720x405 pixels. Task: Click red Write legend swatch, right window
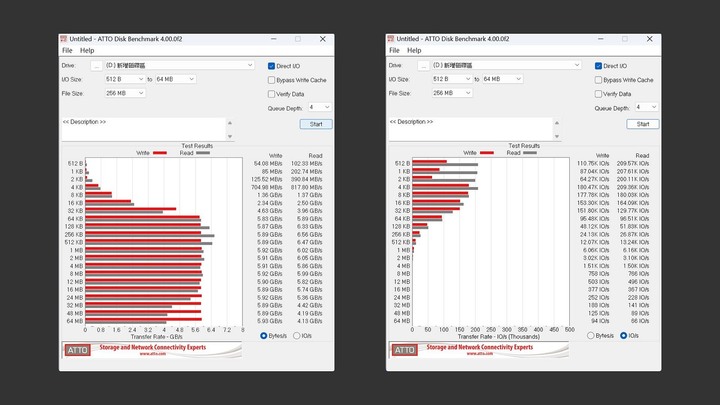(x=487, y=153)
